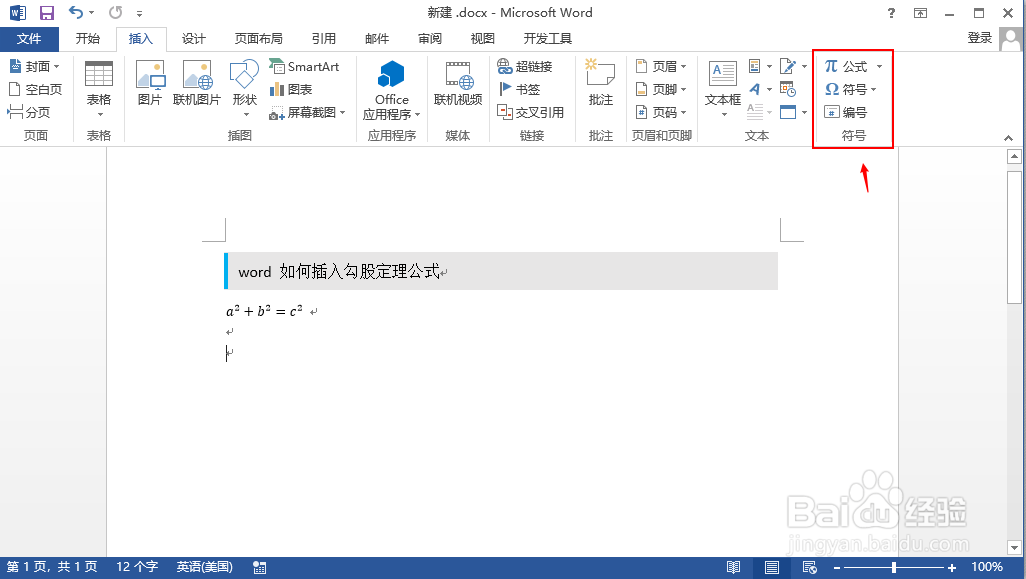Open word count (12 个字)
This screenshot has width=1026, height=579.
(x=137, y=567)
